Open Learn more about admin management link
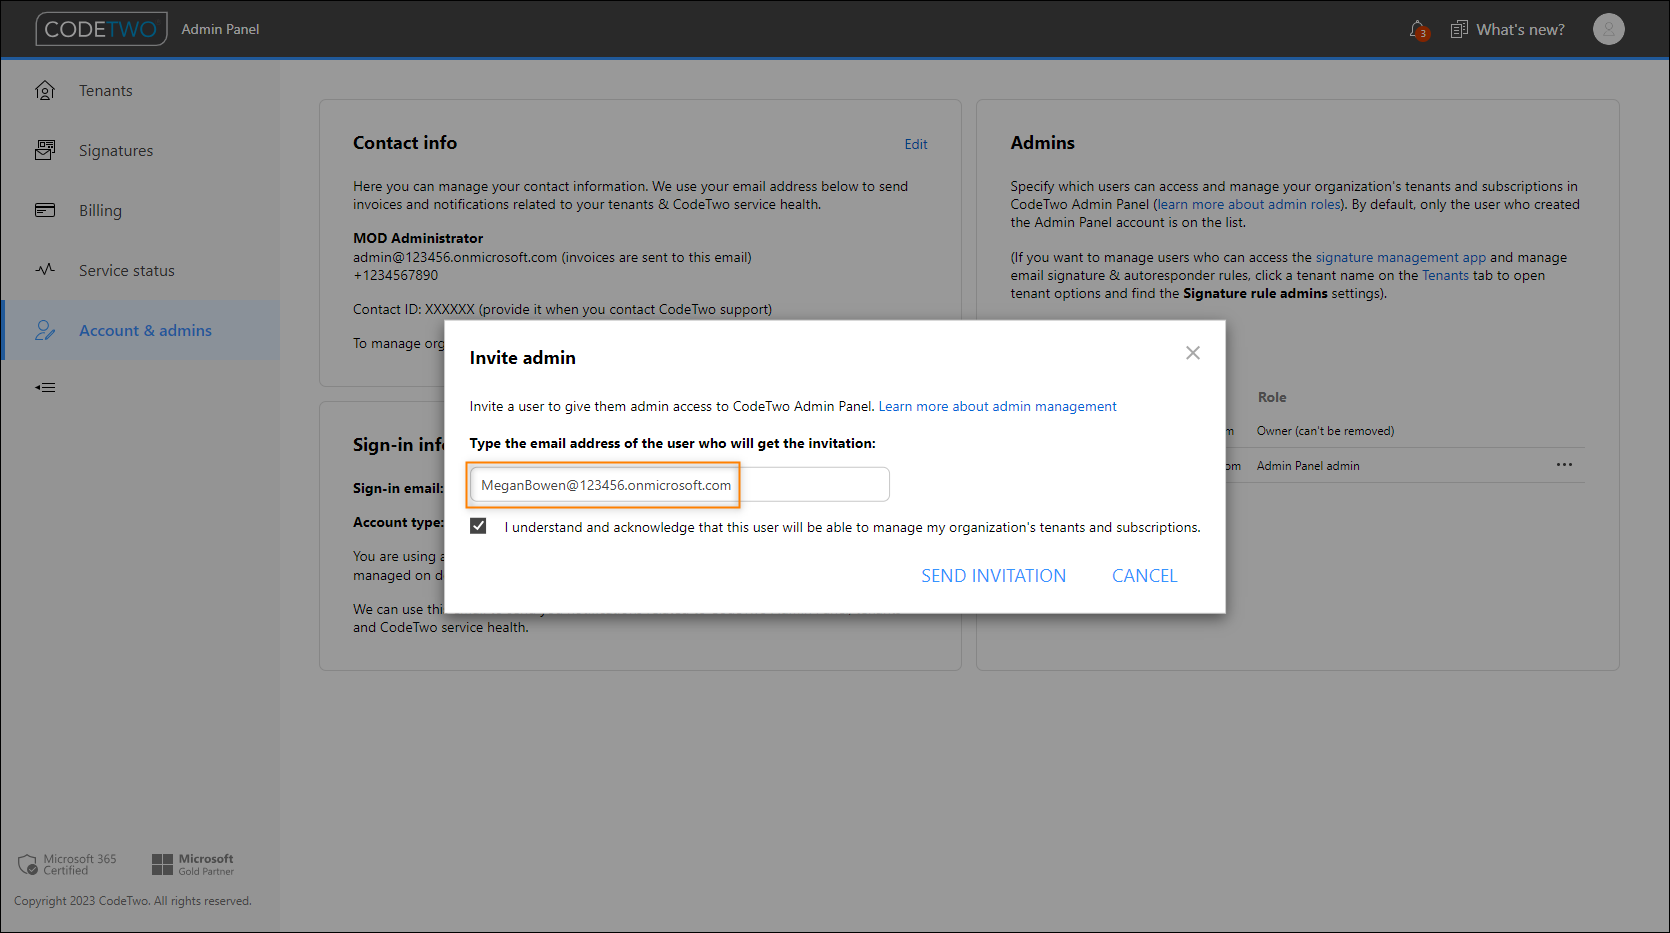 (x=997, y=406)
